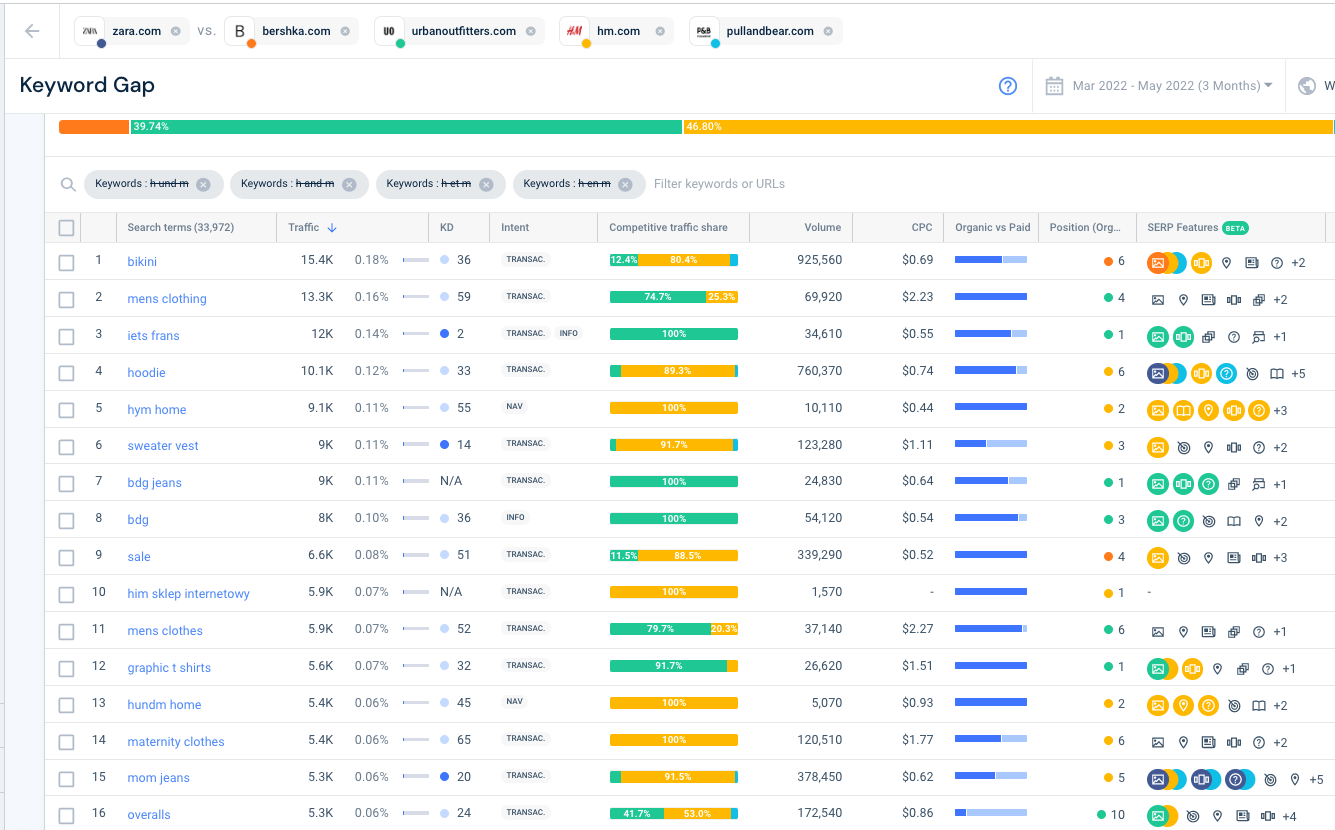Open the bikini keyword link

pos(142,262)
